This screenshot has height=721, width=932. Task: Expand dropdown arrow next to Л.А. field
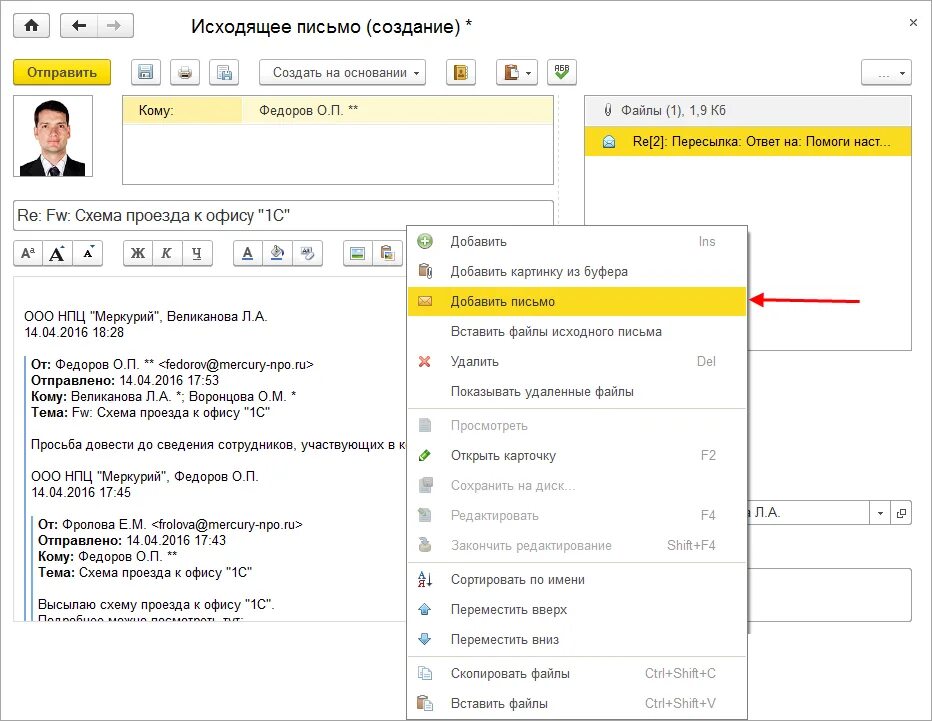pos(880,513)
